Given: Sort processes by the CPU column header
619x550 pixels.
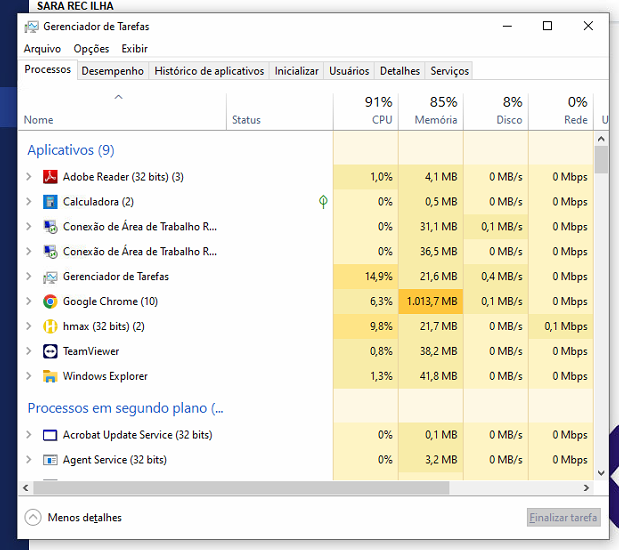Looking at the screenshot, I should pyautogui.click(x=366, y=110).
